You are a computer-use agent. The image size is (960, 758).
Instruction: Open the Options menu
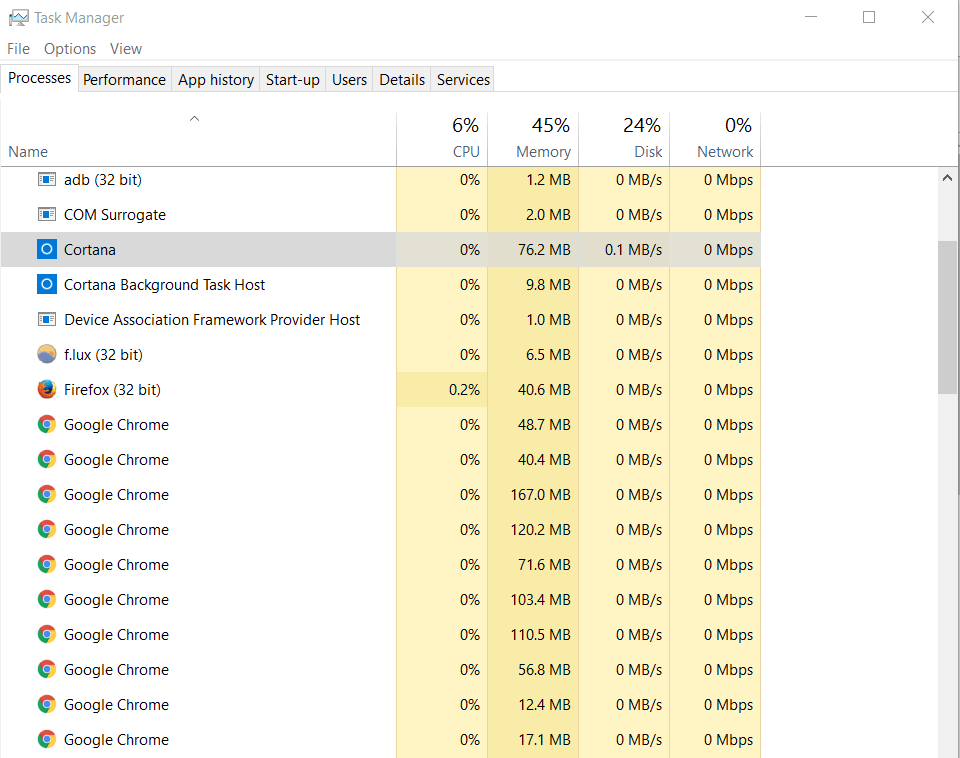pos(69,48)
